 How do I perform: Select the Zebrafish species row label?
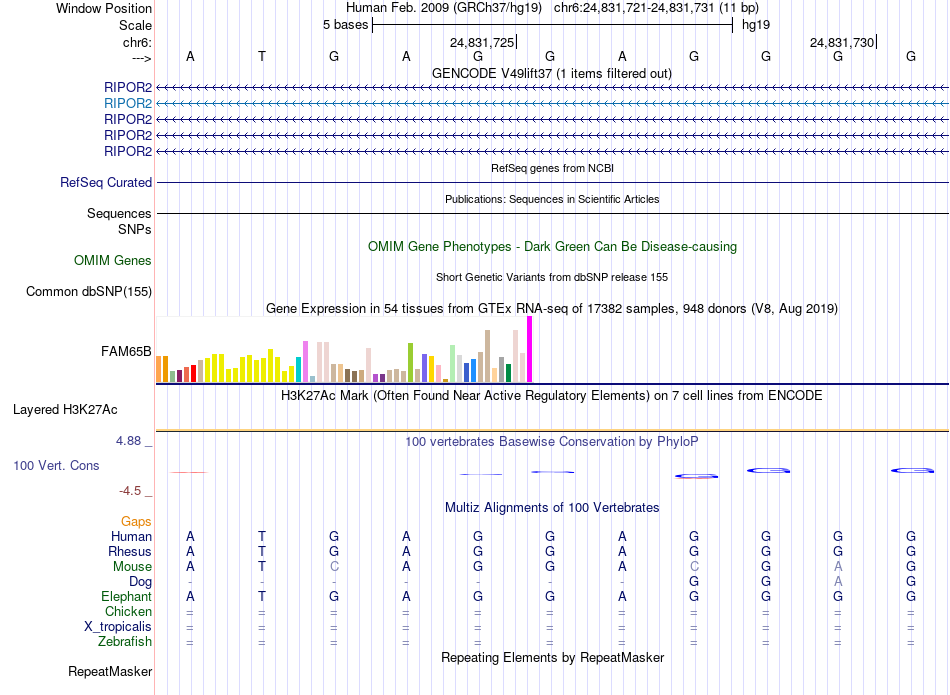pyautogui.click(x=125, y=641)
